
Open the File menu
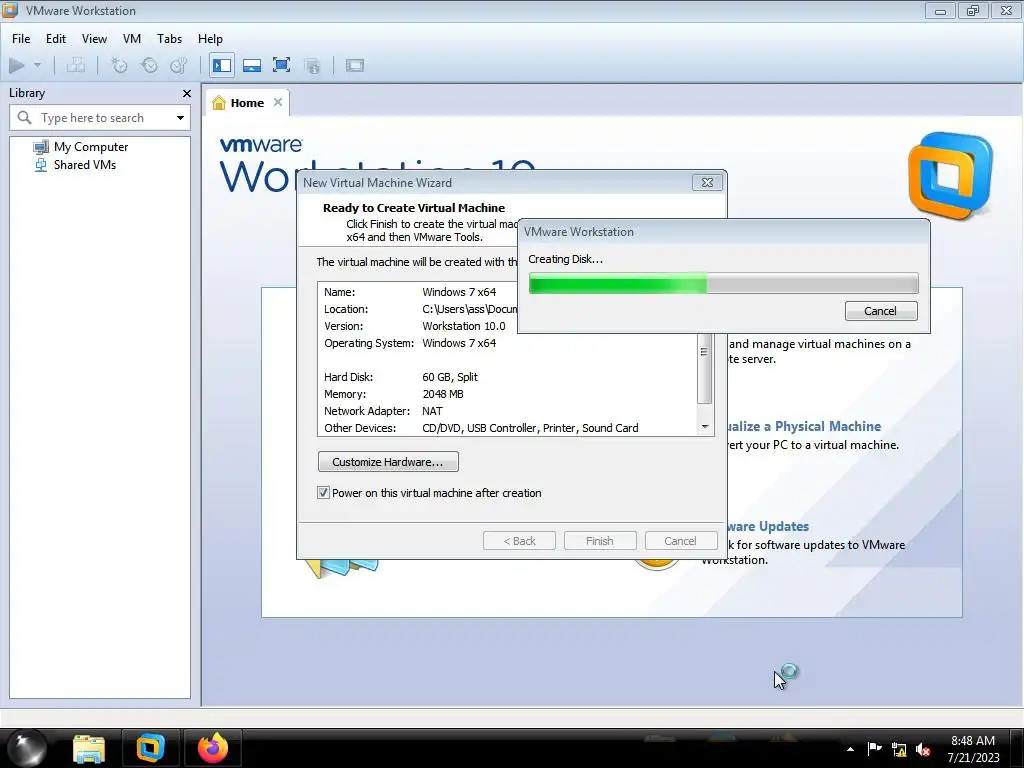coord(21,39)
